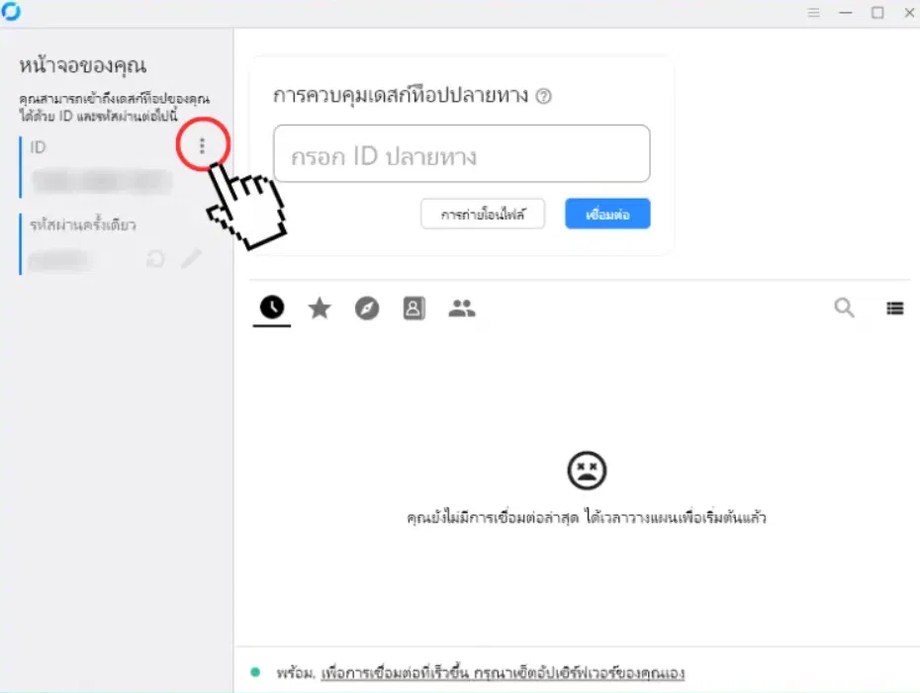
Task: Click the help question mark icon
Action: point(544,96)
